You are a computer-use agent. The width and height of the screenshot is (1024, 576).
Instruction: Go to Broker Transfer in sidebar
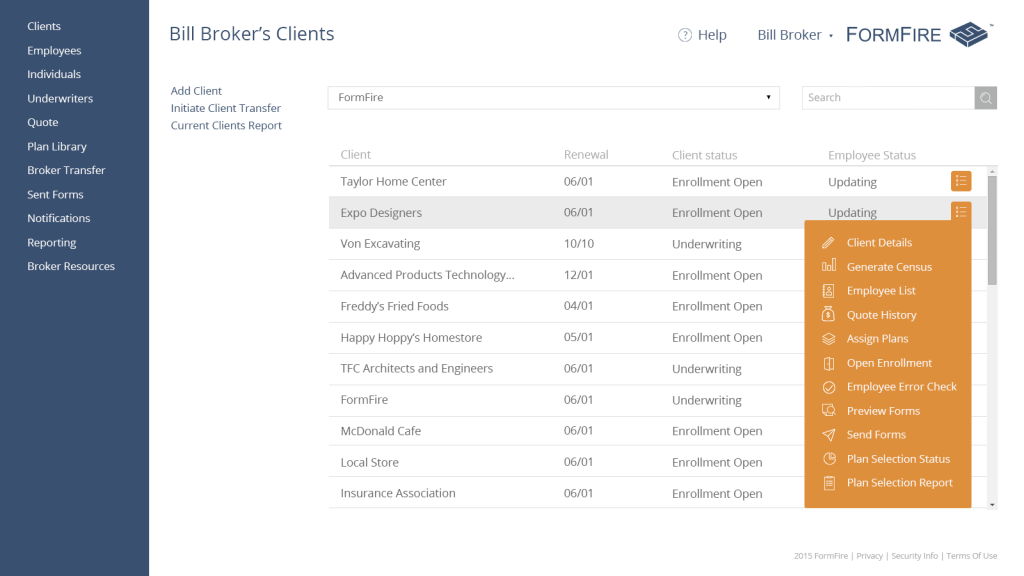(x=66, y=170)
